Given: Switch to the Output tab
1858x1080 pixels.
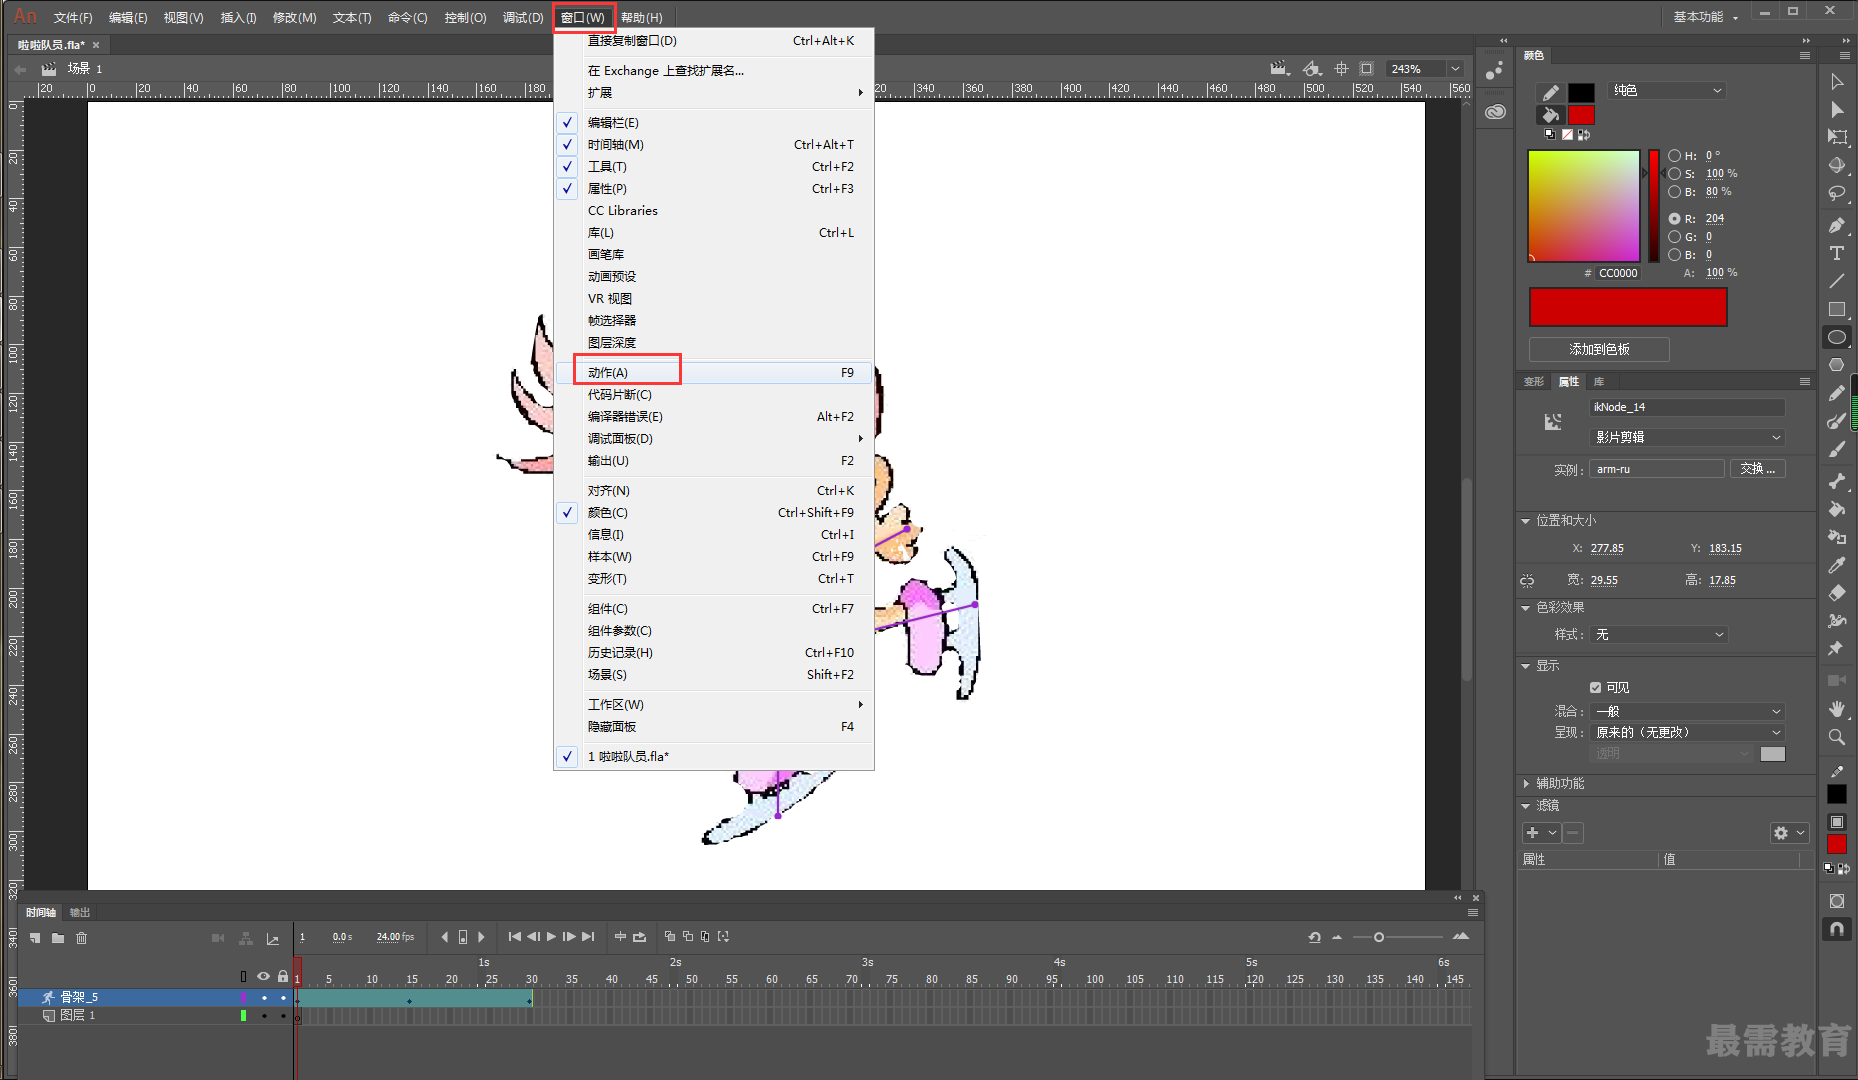Looking at the screenshot, I should (79, 912).
